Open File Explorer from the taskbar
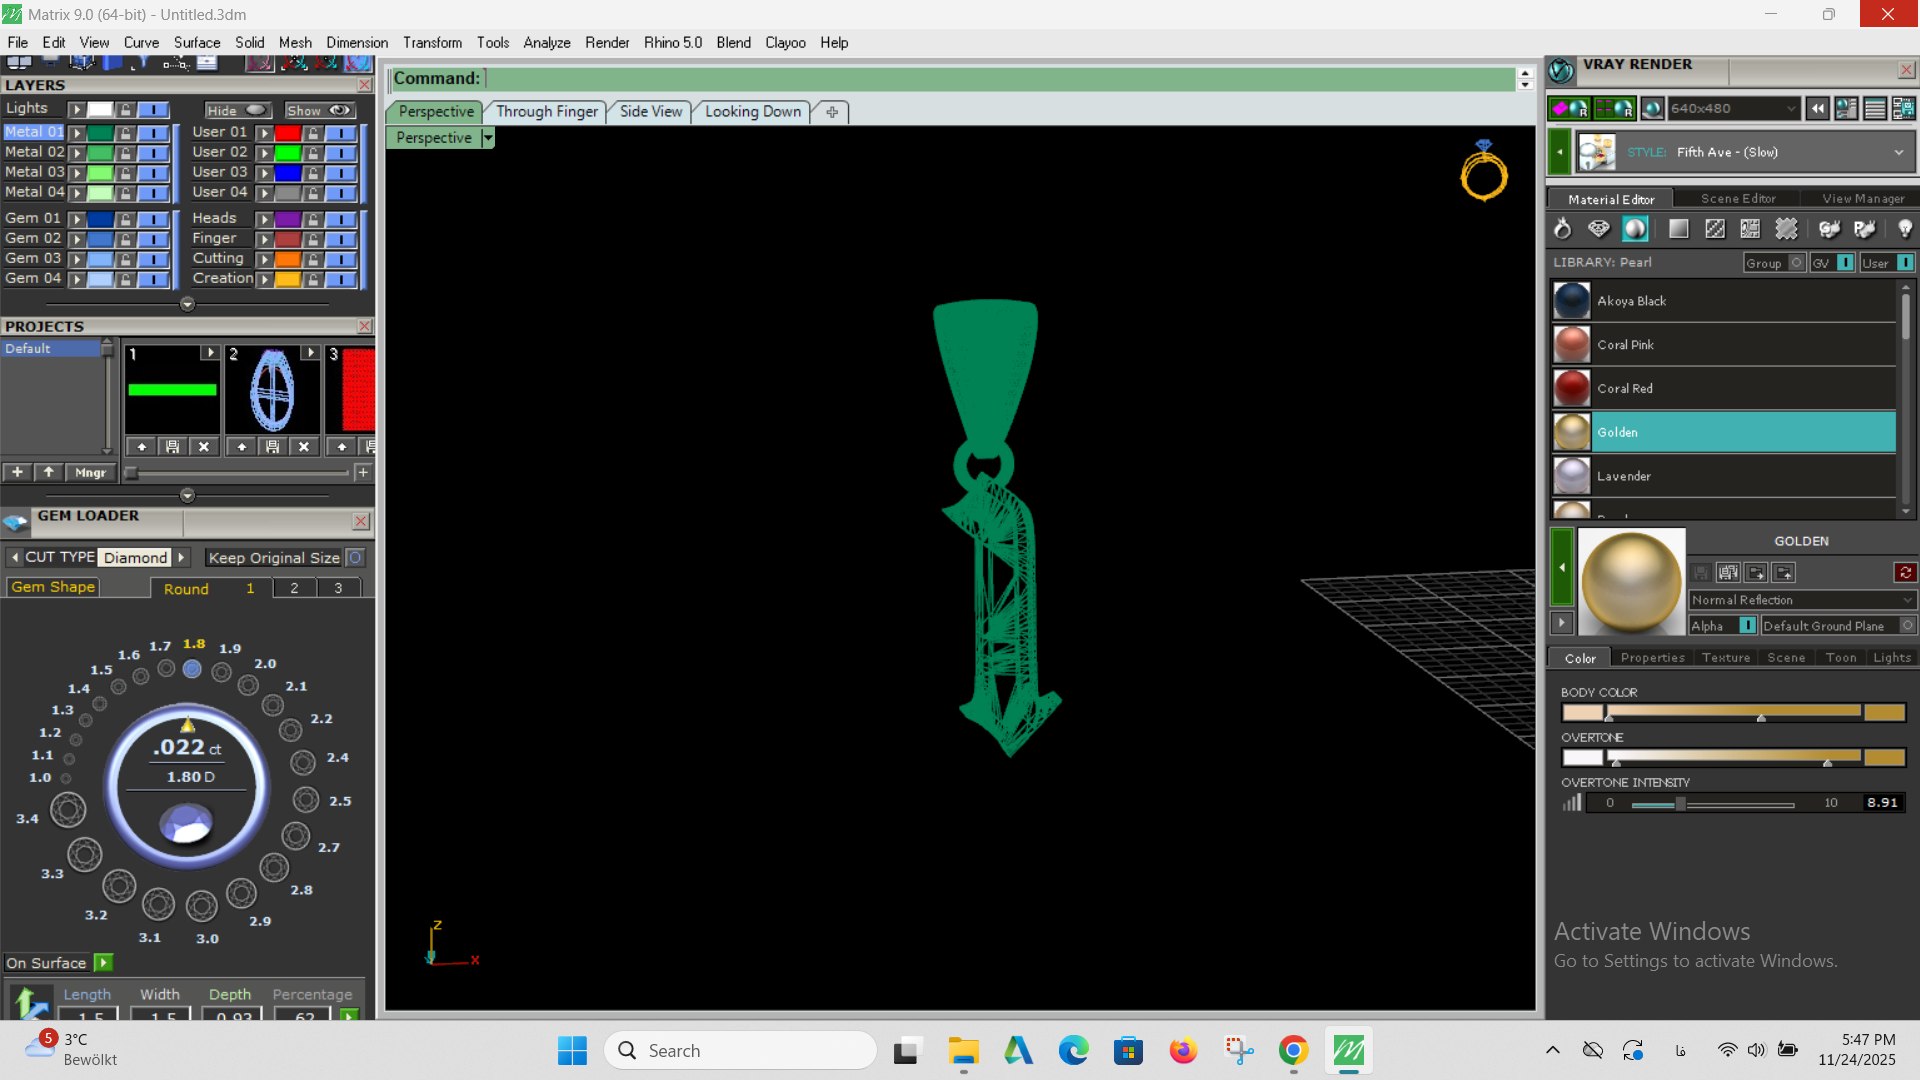 tap(963, 1050)
